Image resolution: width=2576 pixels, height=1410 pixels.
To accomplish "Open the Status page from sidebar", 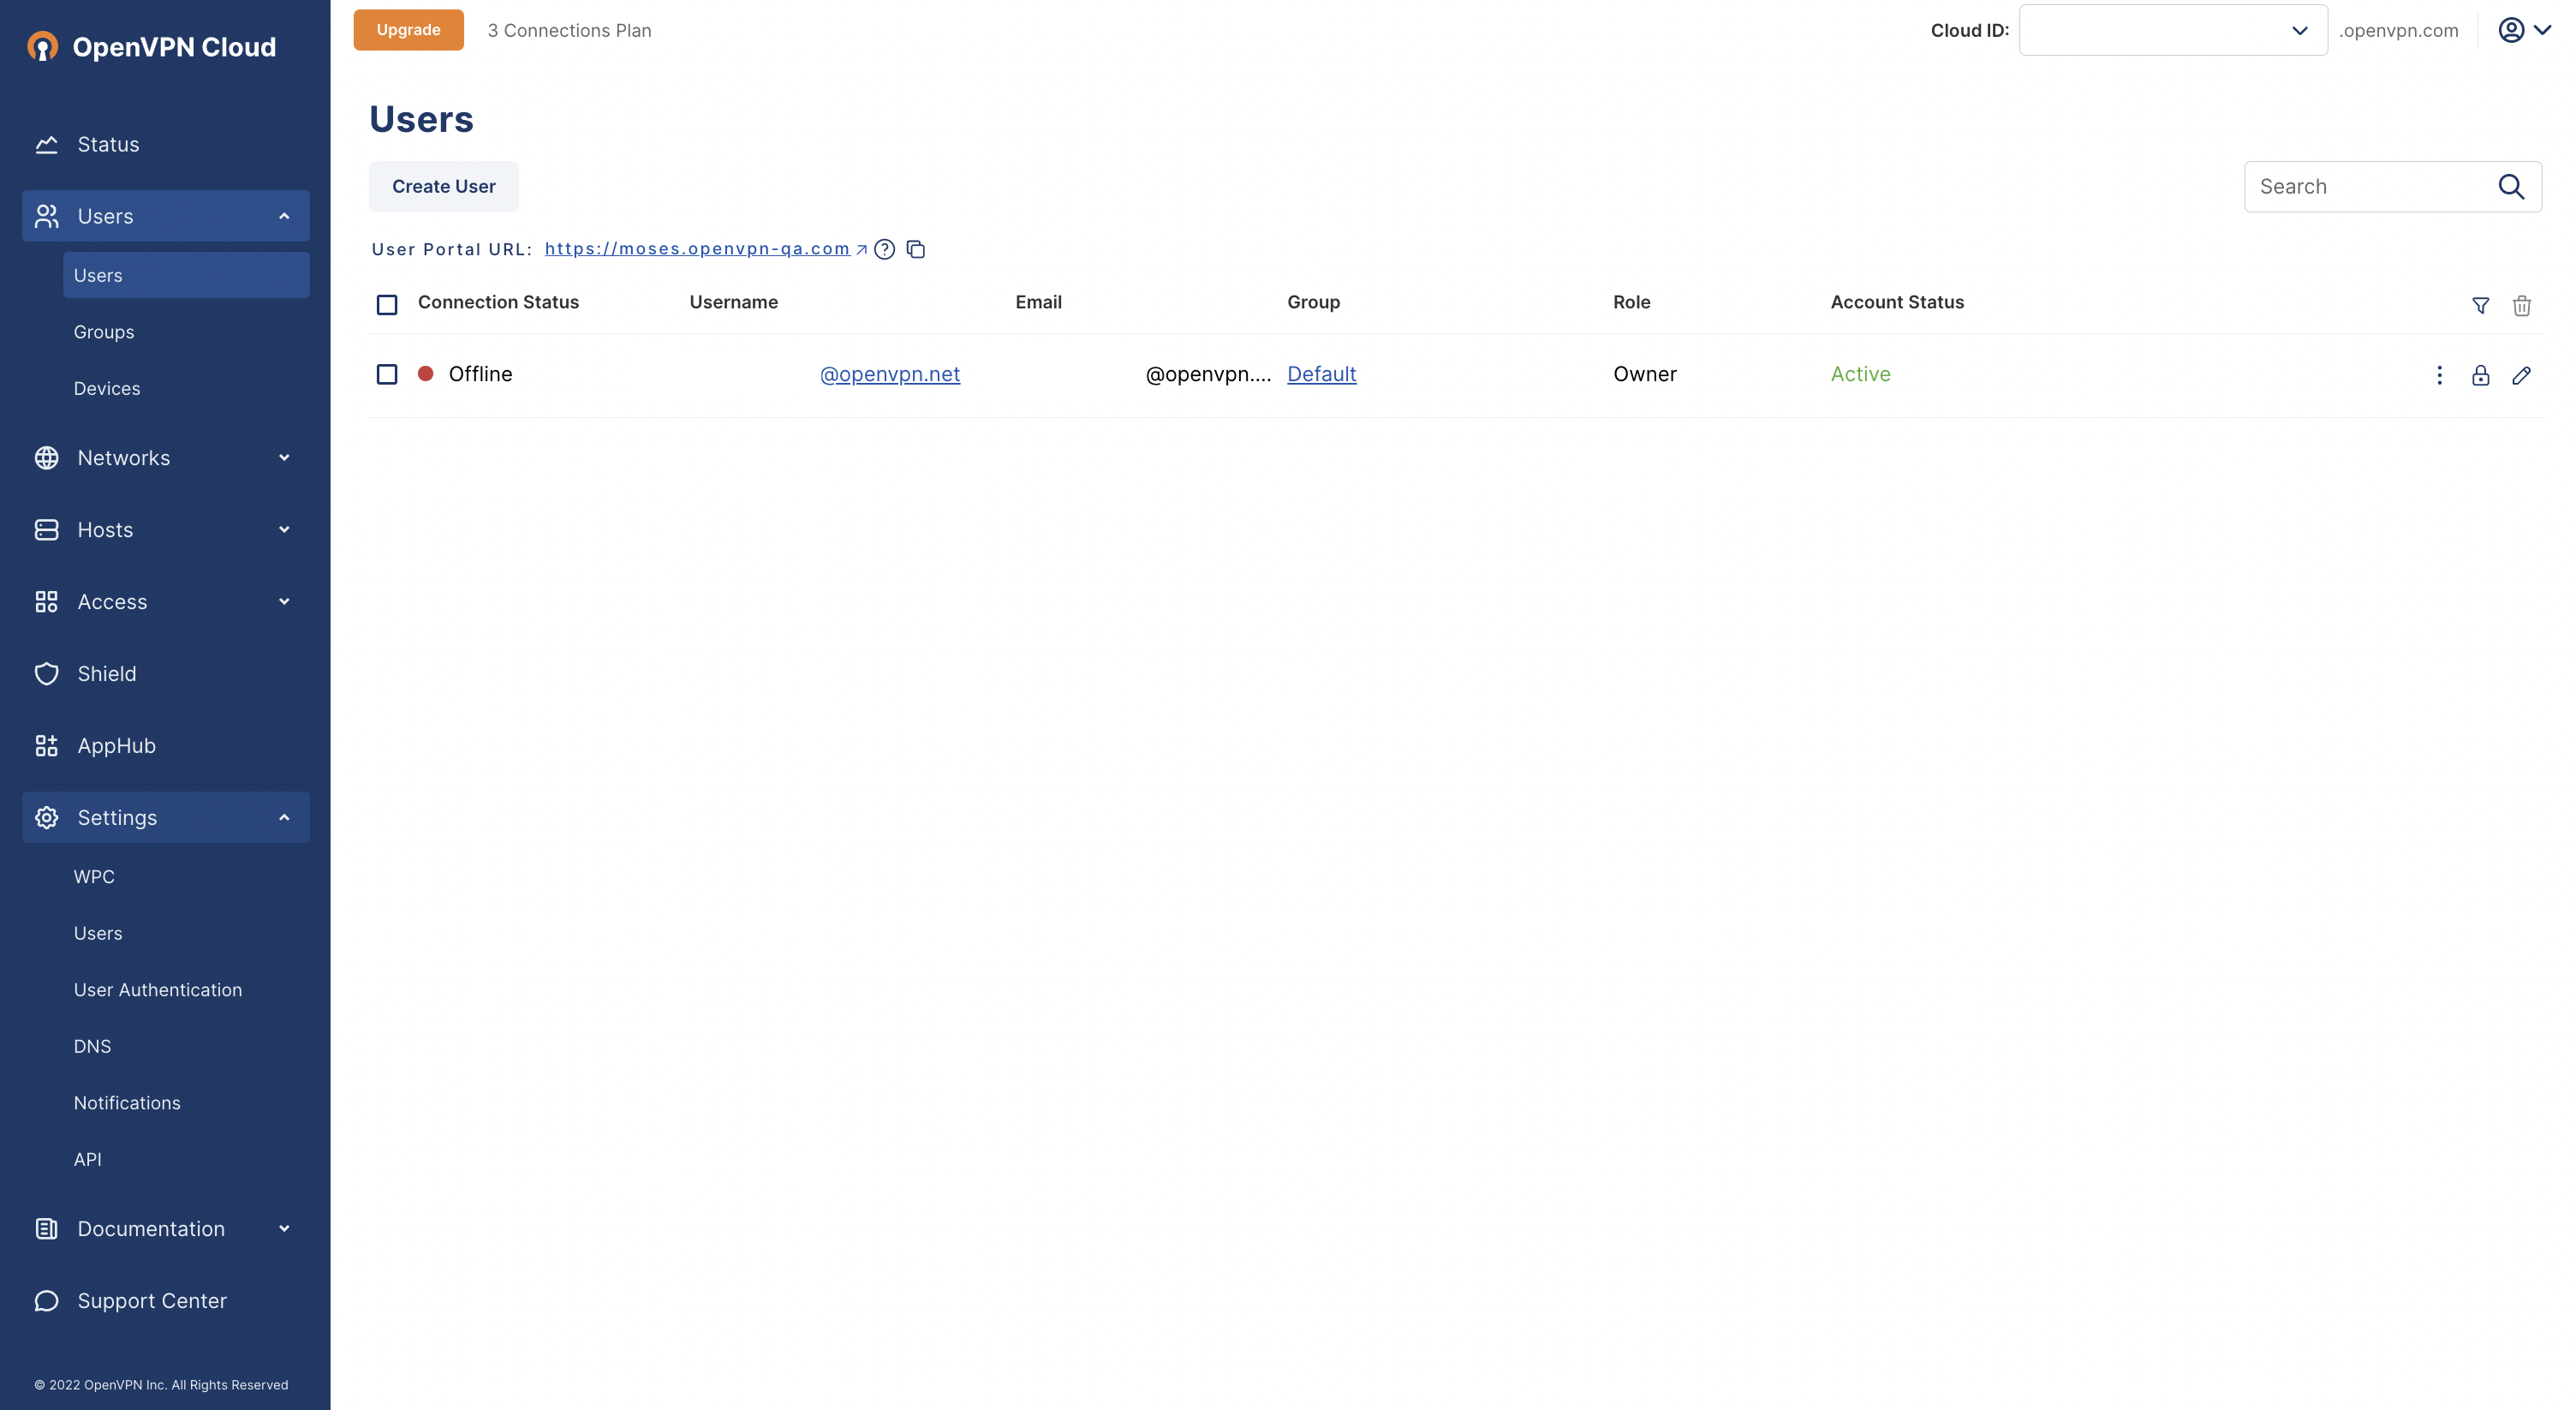I will [108, 144].
